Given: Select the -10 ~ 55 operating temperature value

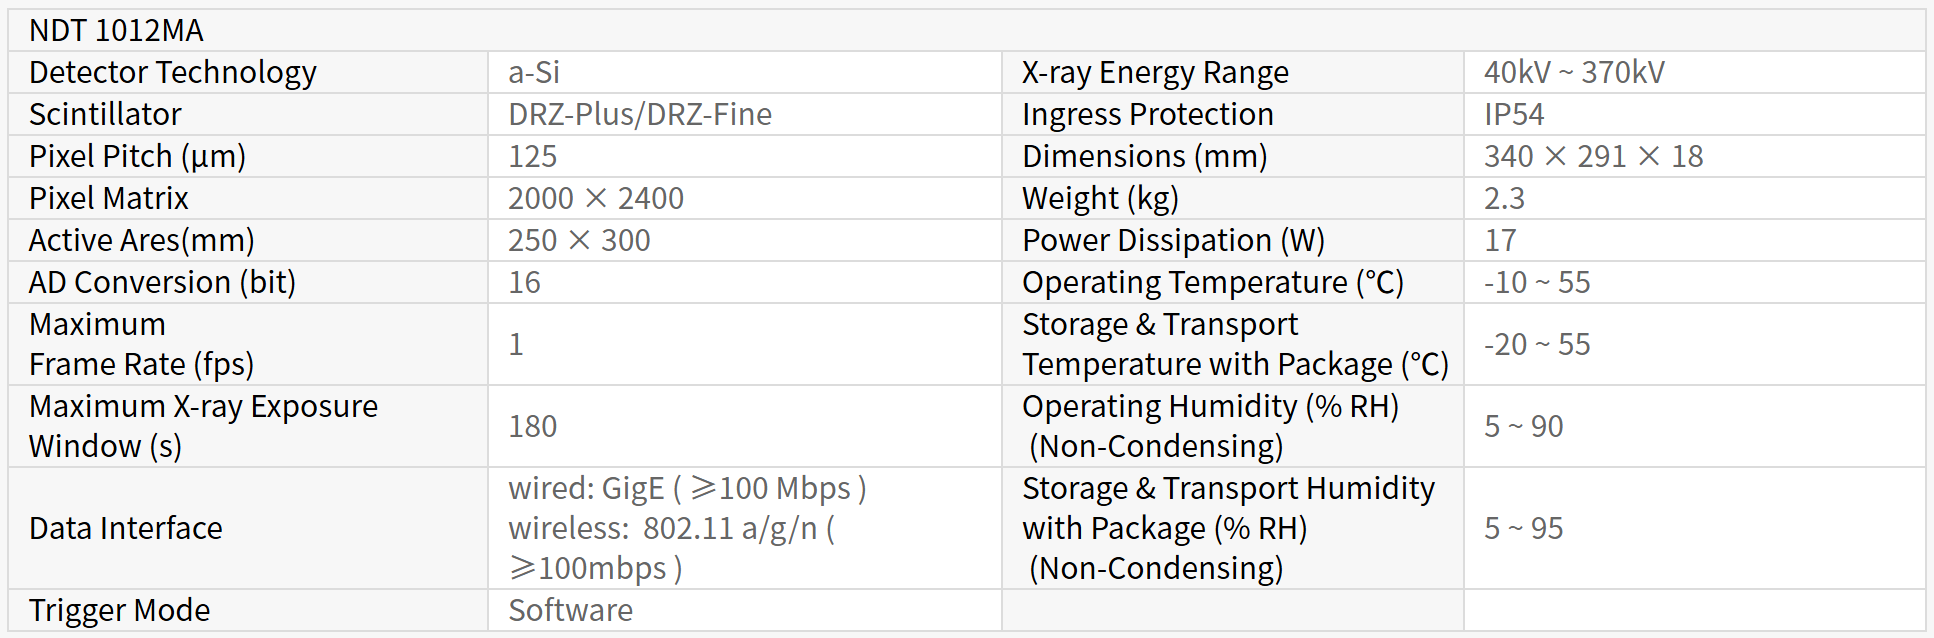Looking at the screenshot, I should 1537,283.
